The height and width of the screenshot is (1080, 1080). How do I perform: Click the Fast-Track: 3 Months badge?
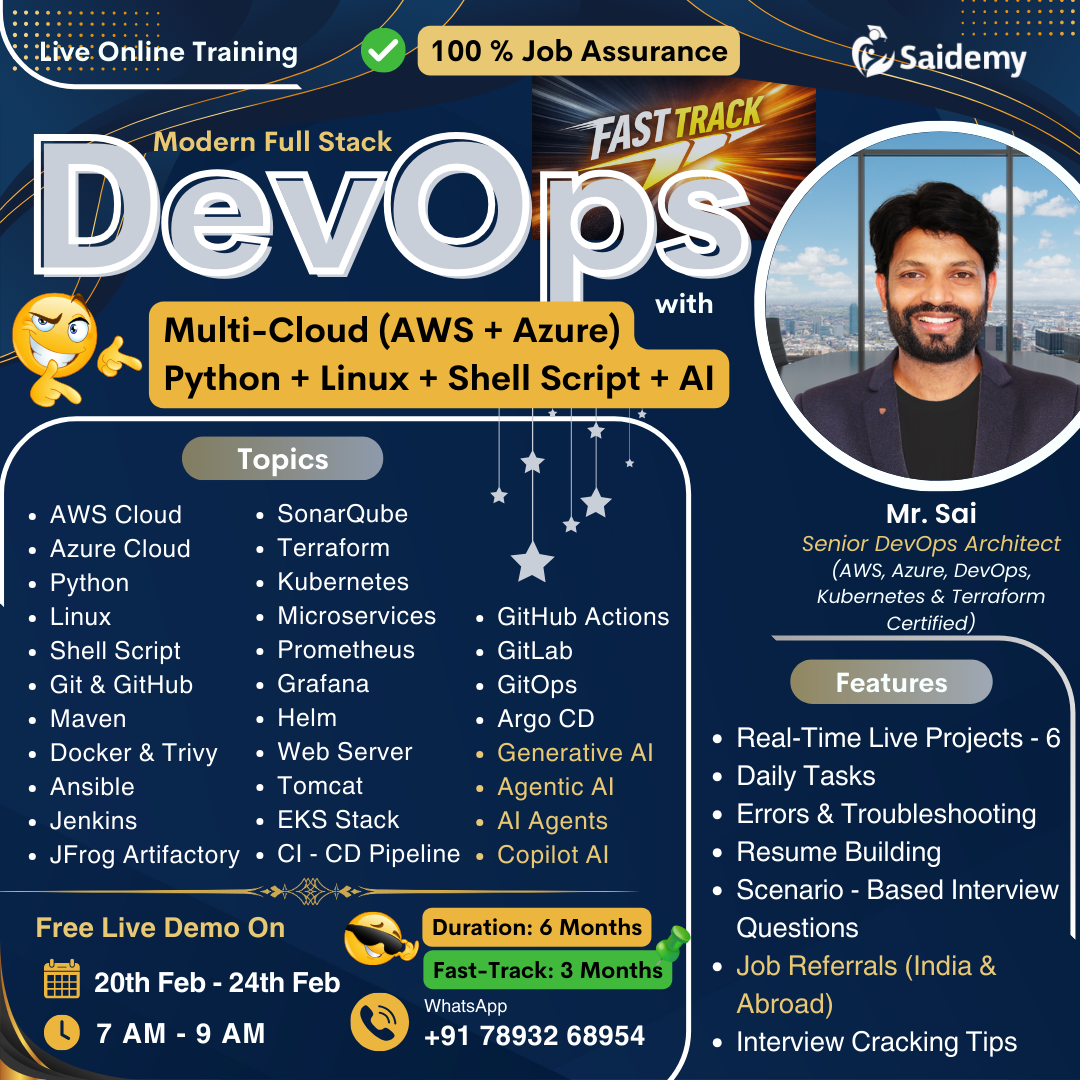(x=548, y=970)
